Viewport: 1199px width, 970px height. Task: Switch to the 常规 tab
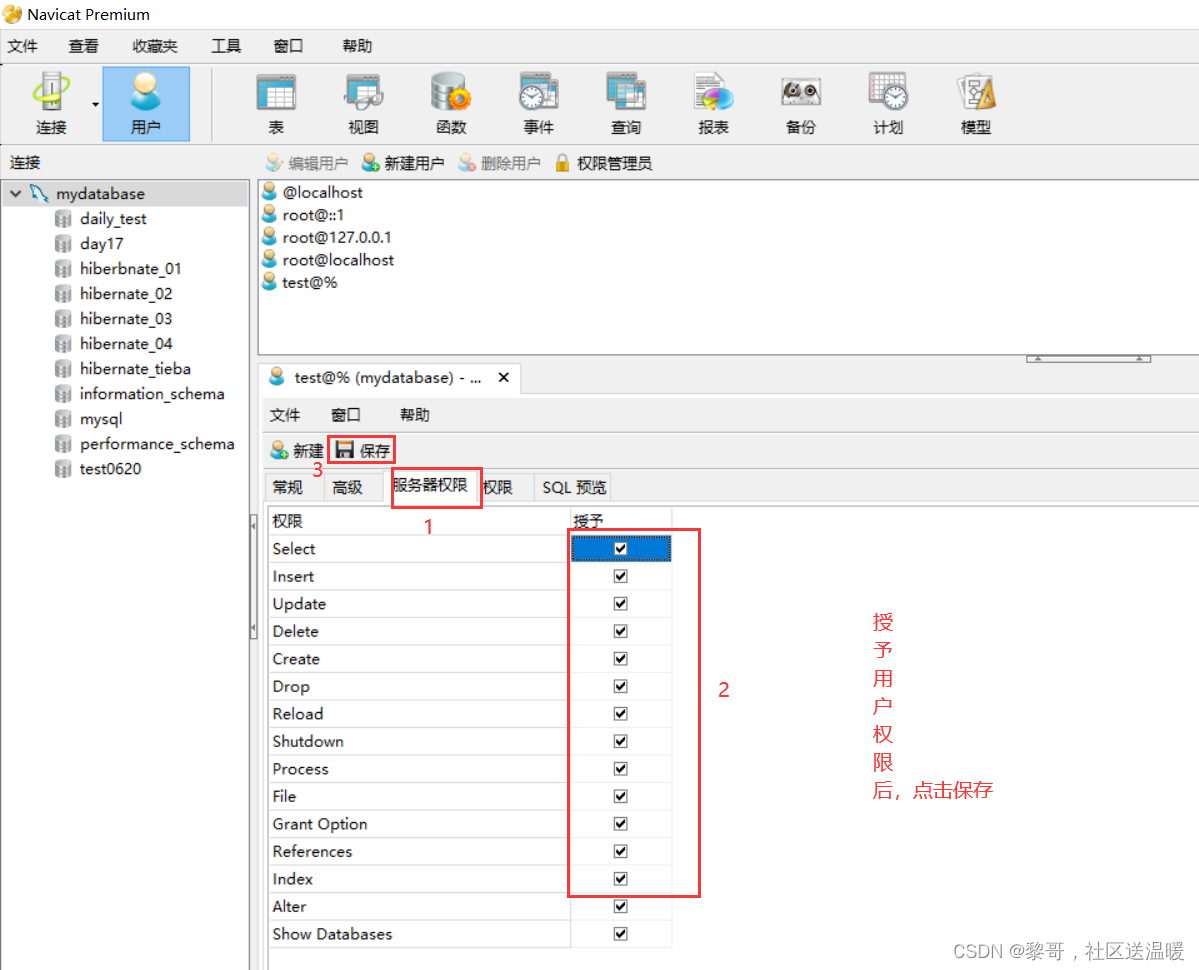coord(288,488)
